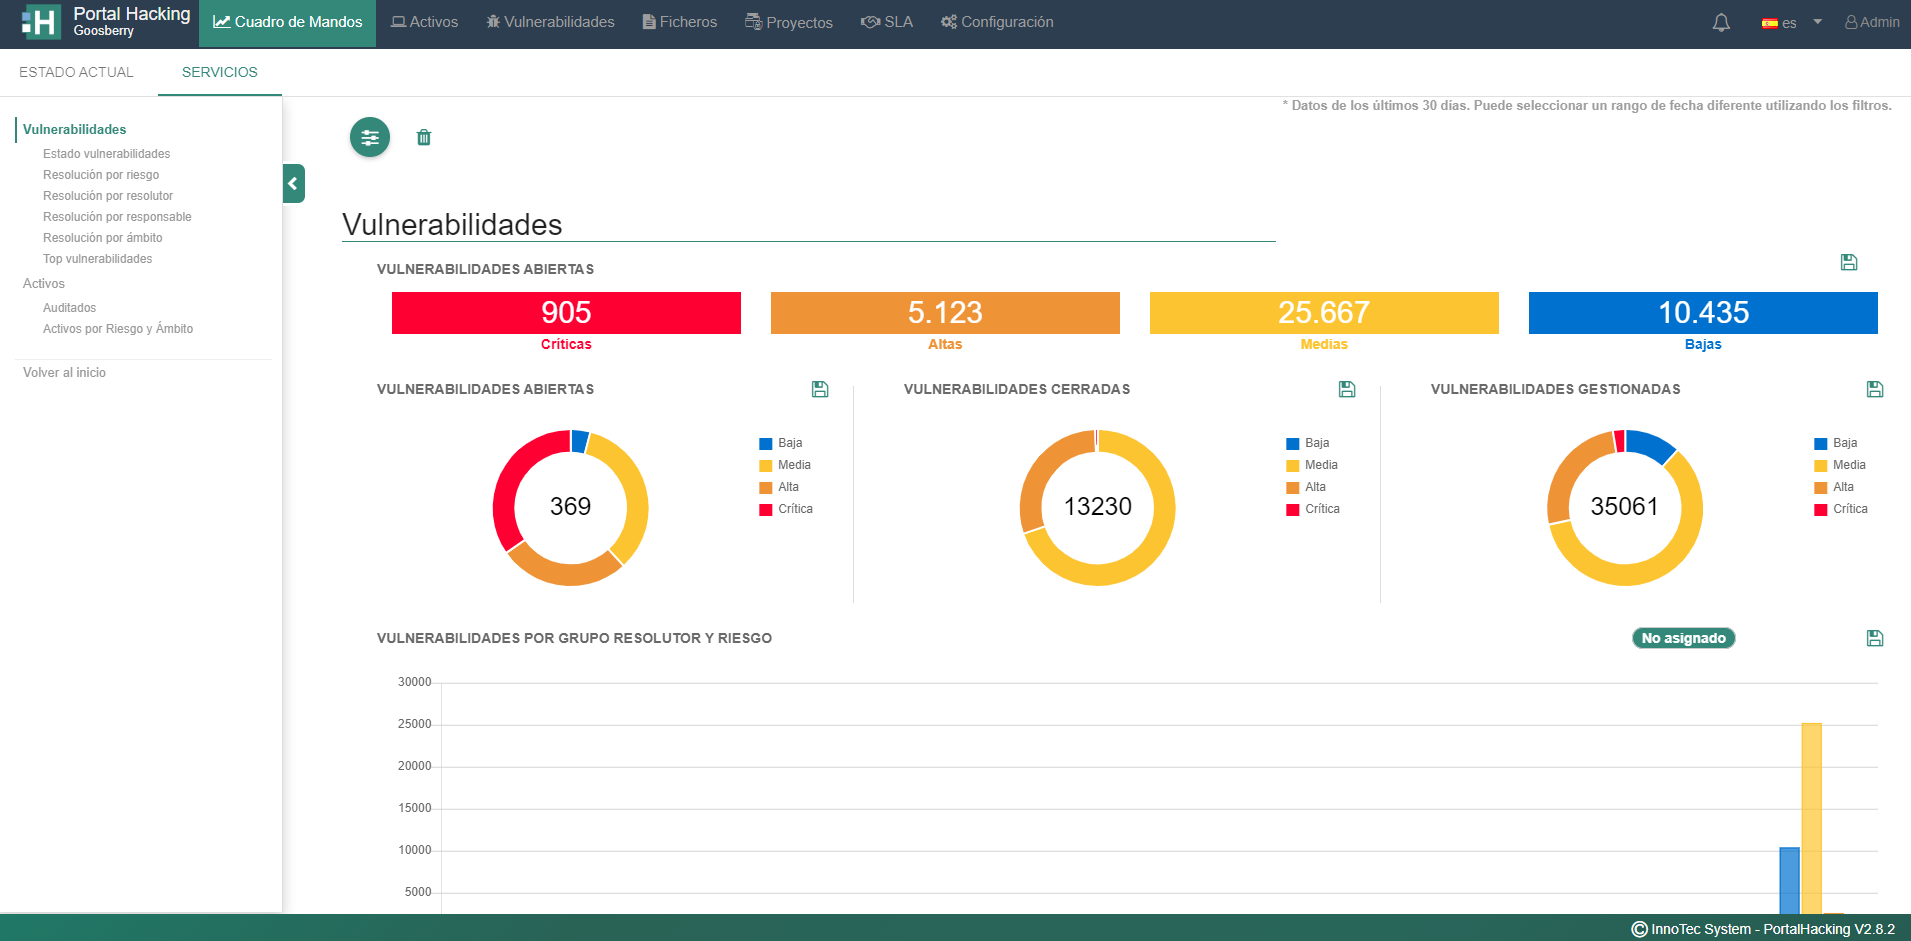Click the 369 total in Abiertas donut

570,506
